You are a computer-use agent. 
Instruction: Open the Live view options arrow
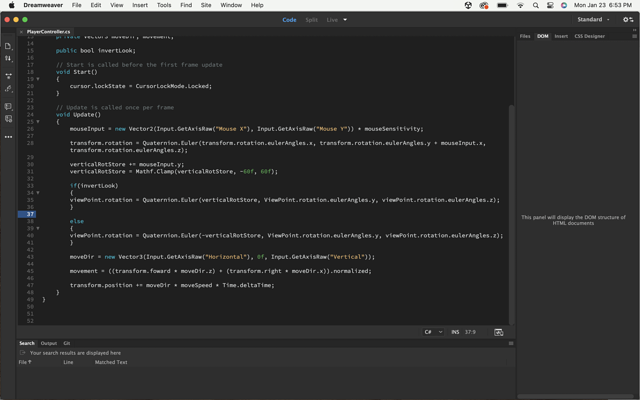coord(345,20)
